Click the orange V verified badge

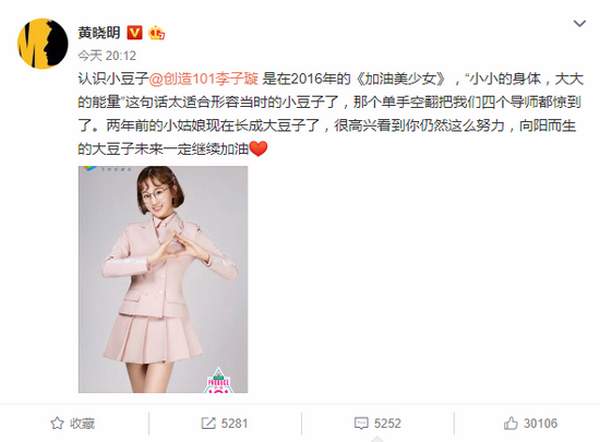(x=134, y=33)
